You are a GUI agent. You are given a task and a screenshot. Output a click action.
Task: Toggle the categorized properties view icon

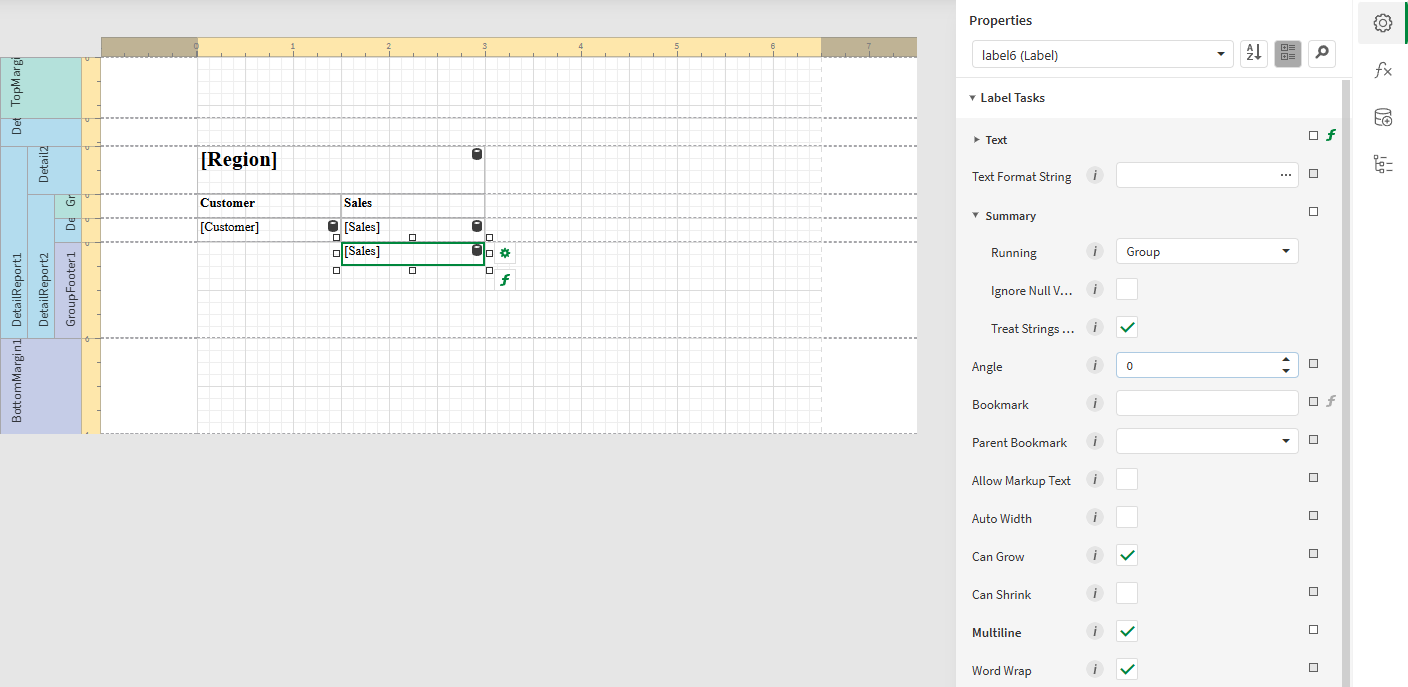(1287, 53)
